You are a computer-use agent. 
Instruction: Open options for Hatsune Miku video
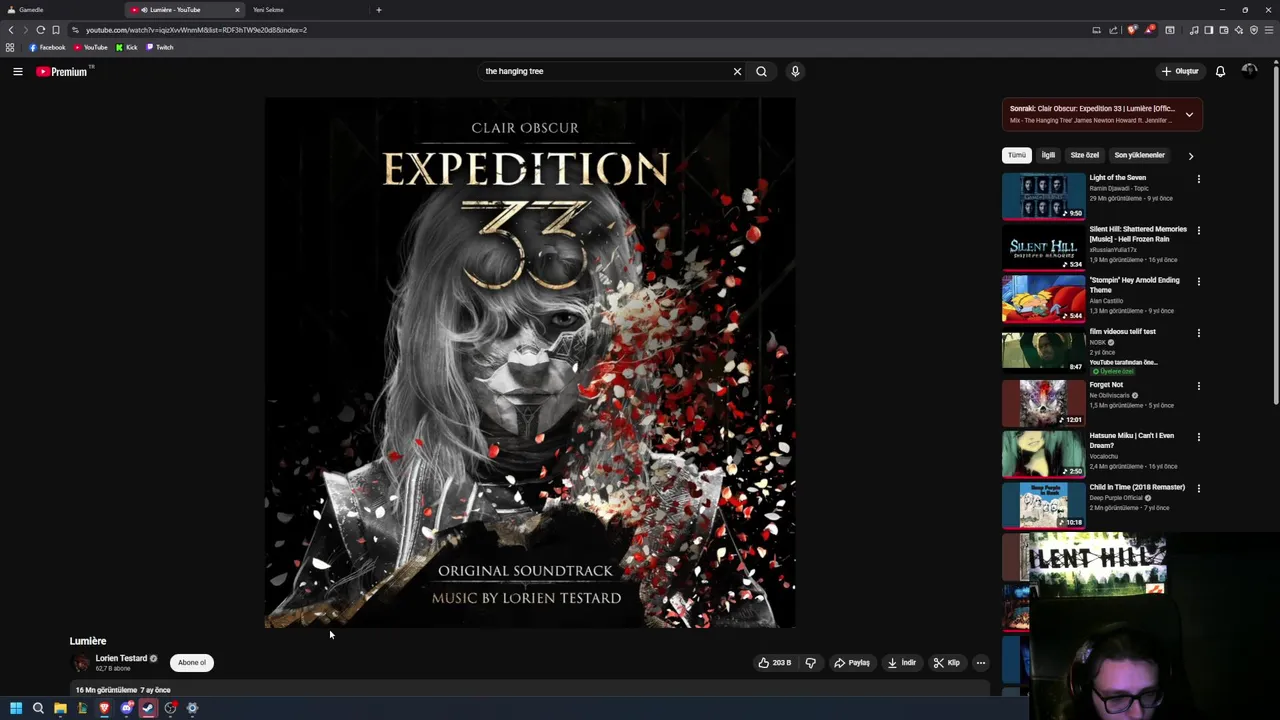click(1198, 437)
